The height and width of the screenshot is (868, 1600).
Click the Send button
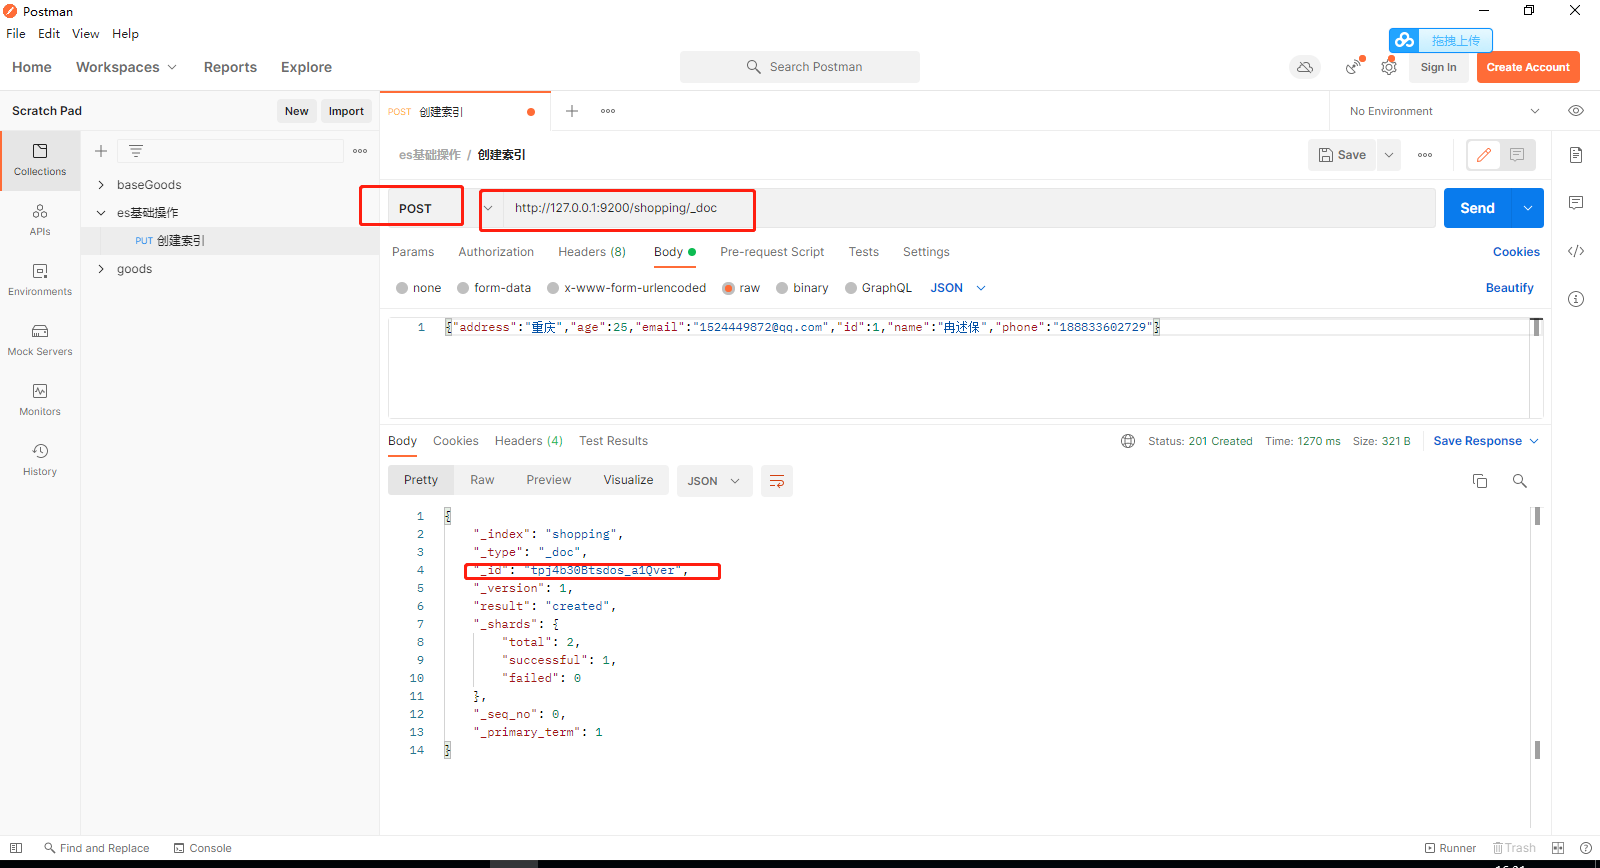[1477, 208]
